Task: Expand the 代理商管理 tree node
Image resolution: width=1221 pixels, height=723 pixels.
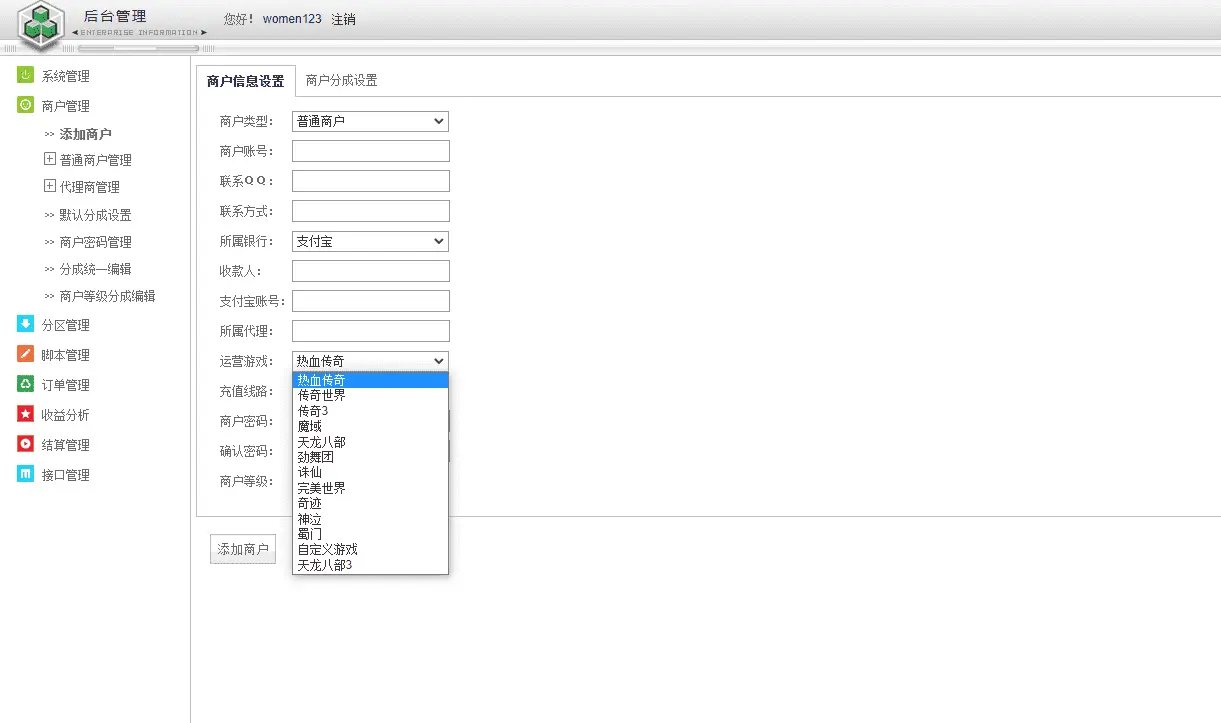Action: click(x=50, y=186)
